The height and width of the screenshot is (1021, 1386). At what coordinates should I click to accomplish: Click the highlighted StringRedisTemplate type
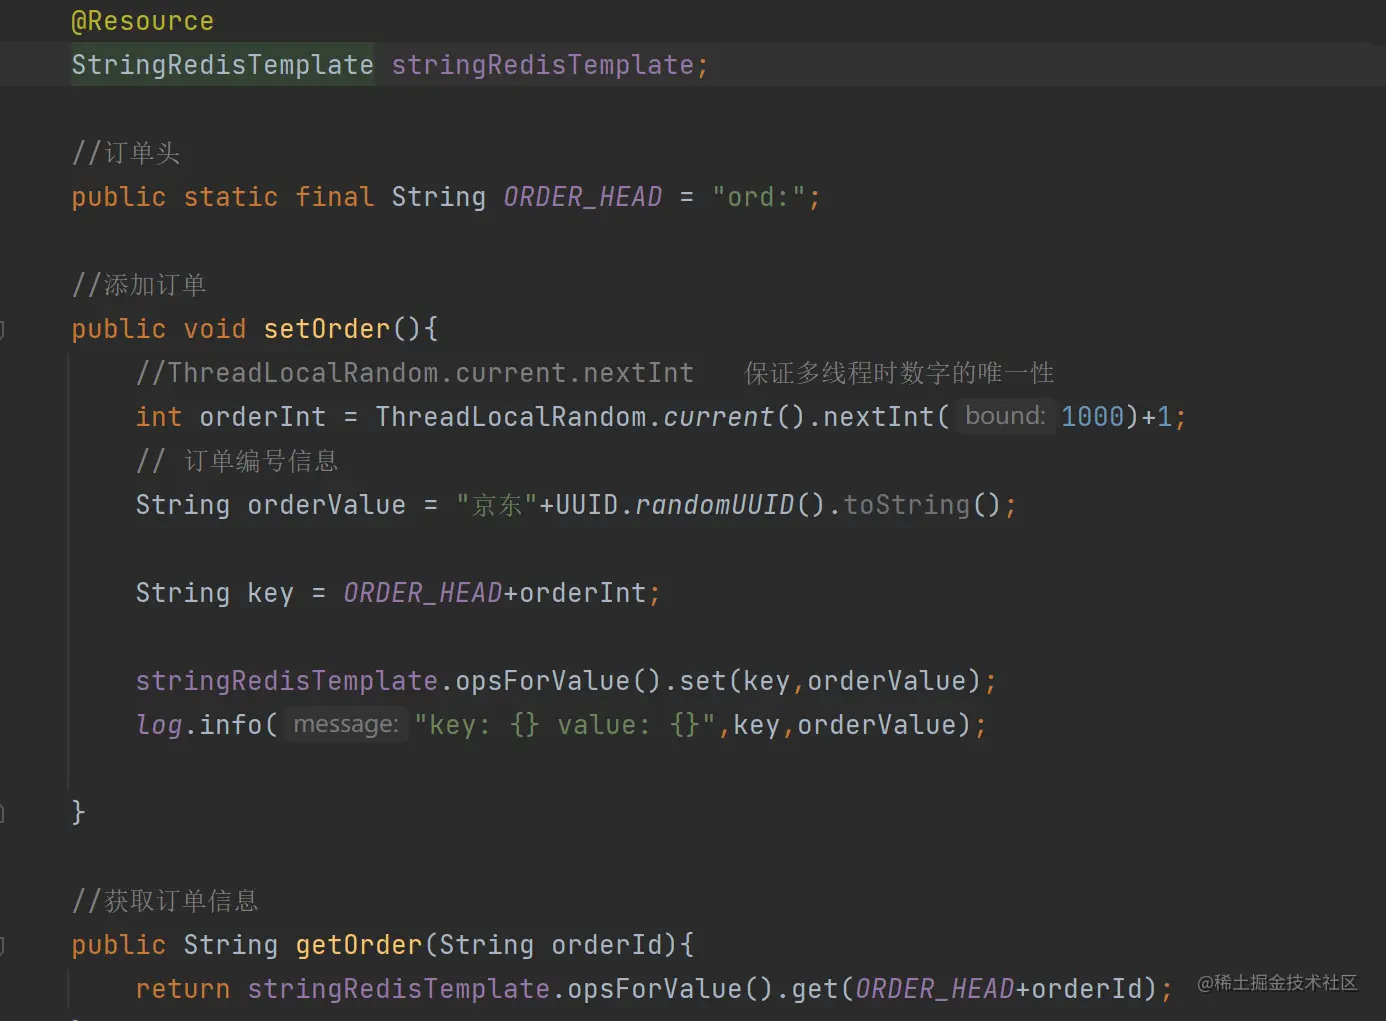pos(221,64)
